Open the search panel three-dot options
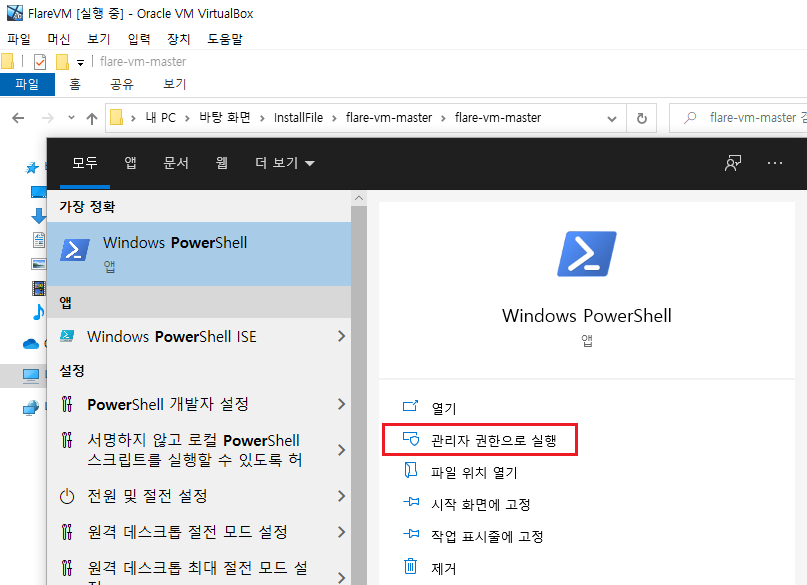This screenshot has height=585, width=807. pyautogui.click(x=775, y=163)
